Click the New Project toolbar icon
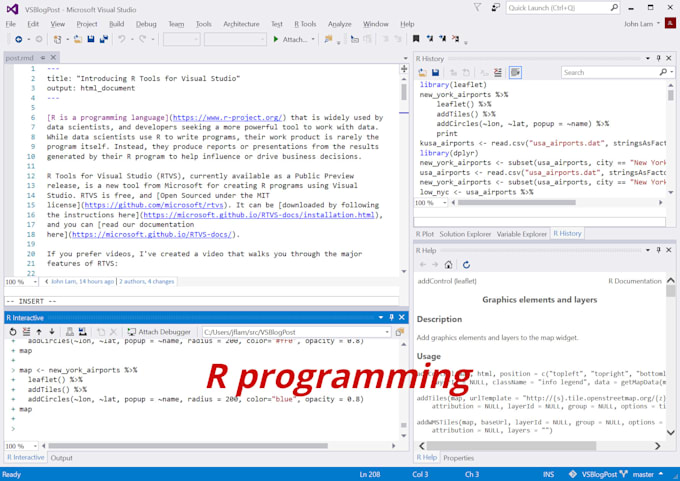Image resolution: width=680 pixels, height=481 pixels. click(57, 39)
